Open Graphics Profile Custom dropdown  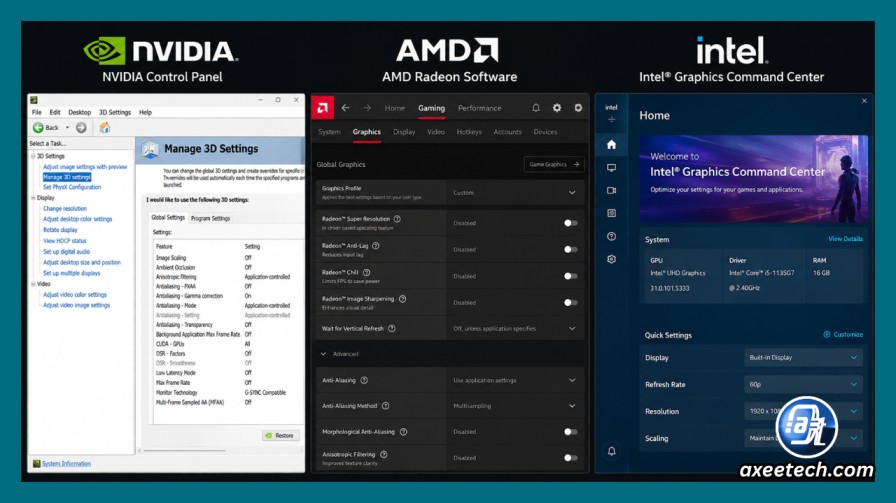click(515, 193)
